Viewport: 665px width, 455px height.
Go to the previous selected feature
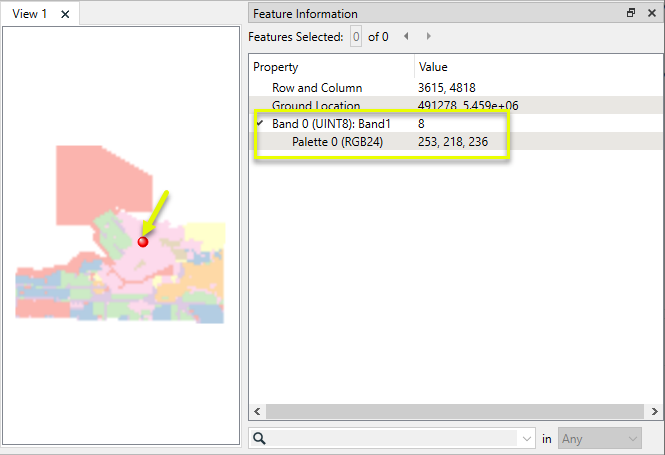[x=406, y=36]
